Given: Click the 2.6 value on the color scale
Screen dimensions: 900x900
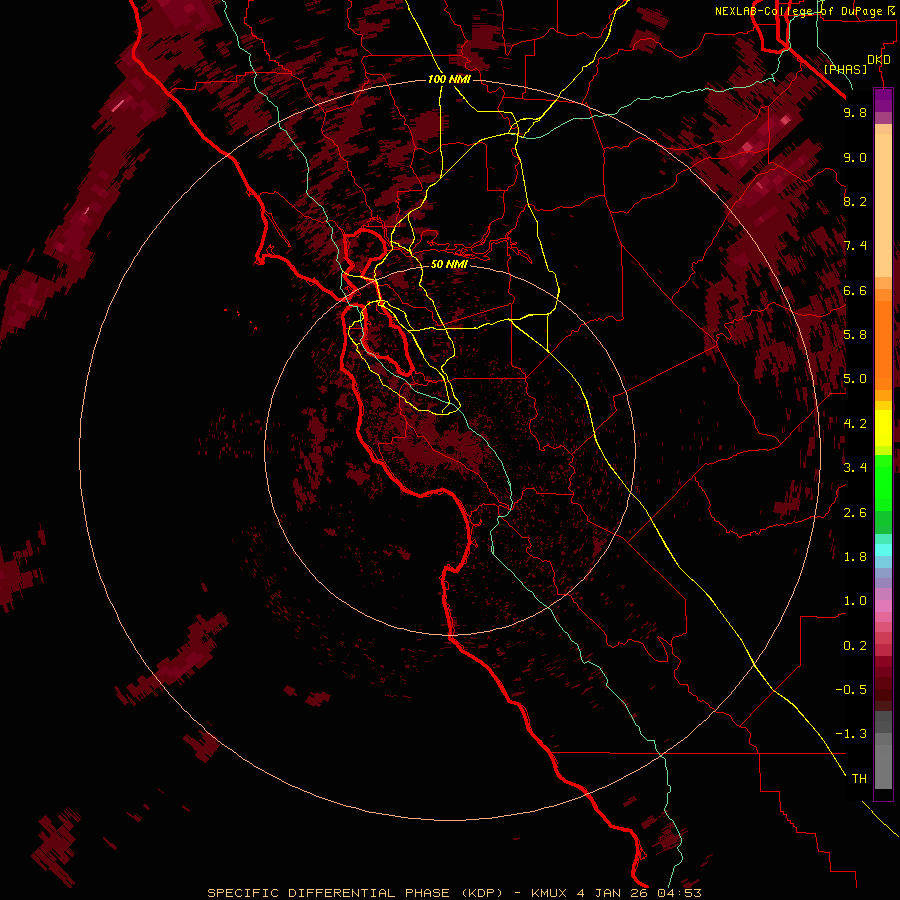Looking at the screenshot, I should click(855, 513).
